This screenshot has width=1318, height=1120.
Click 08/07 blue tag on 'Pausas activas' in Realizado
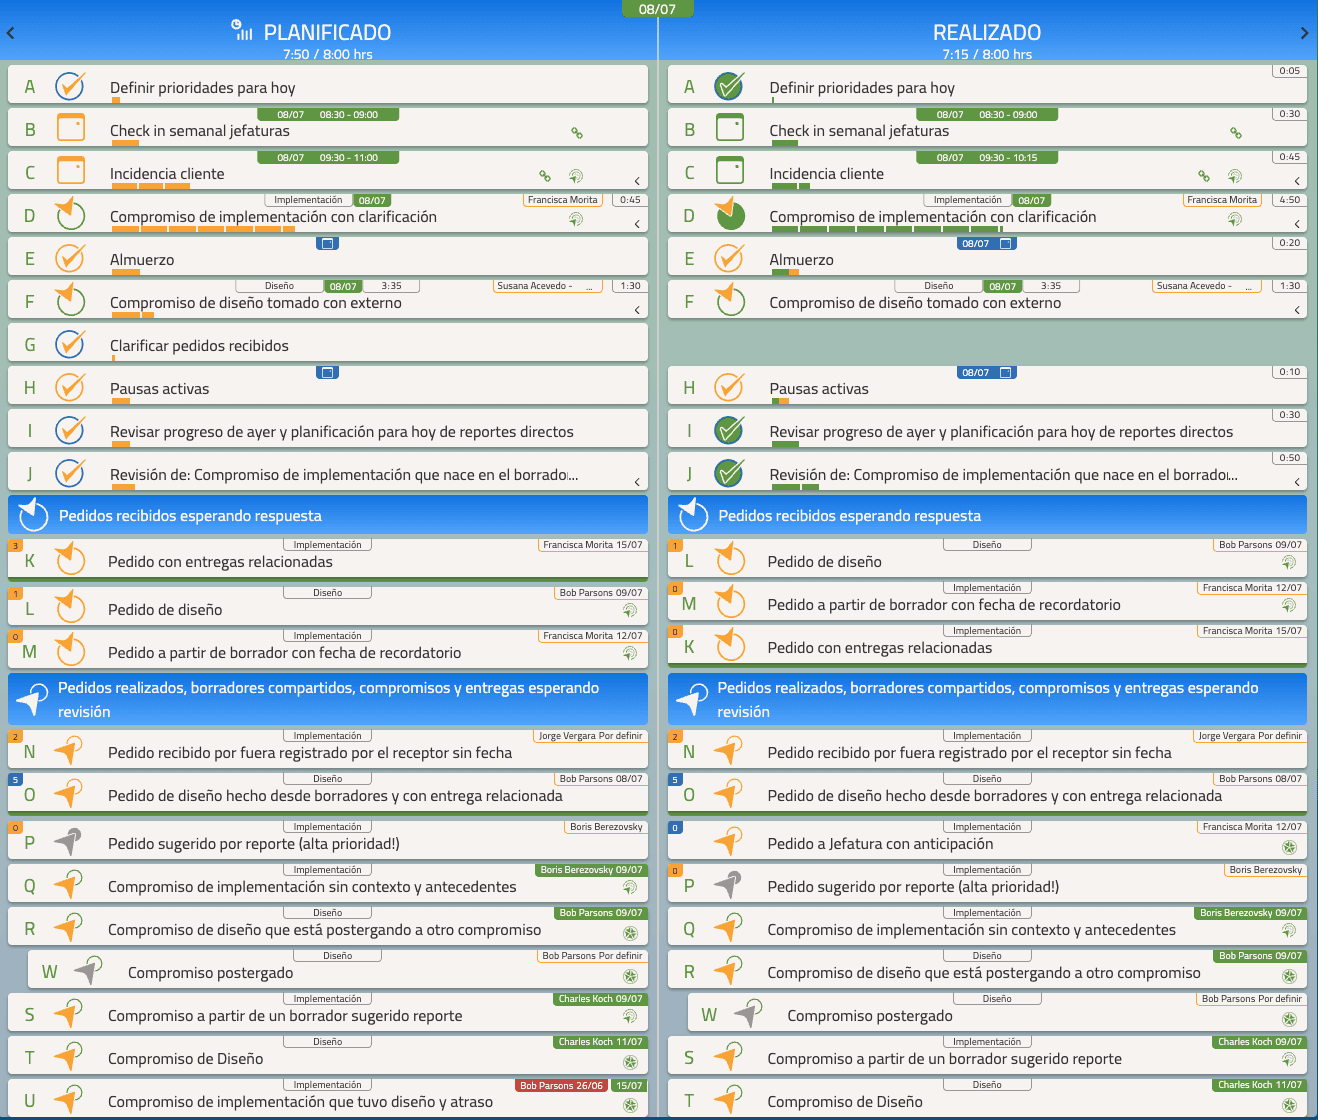[x=987, y=372]
